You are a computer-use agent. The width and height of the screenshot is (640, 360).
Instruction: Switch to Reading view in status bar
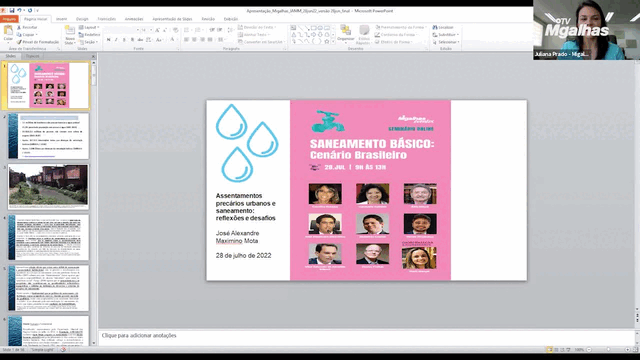click(562, 350)
